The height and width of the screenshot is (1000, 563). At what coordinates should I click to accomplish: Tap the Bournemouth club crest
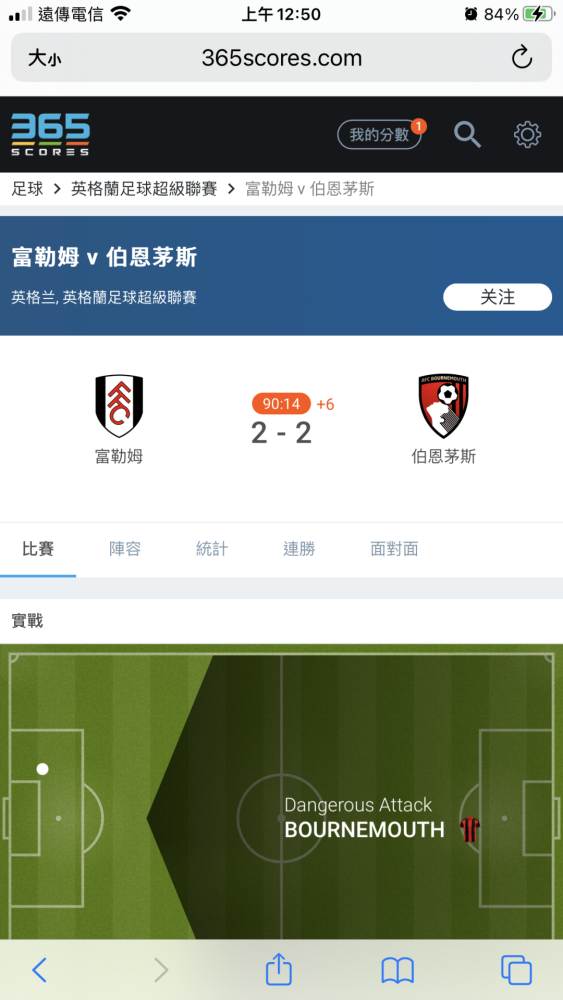coord(444,406)
